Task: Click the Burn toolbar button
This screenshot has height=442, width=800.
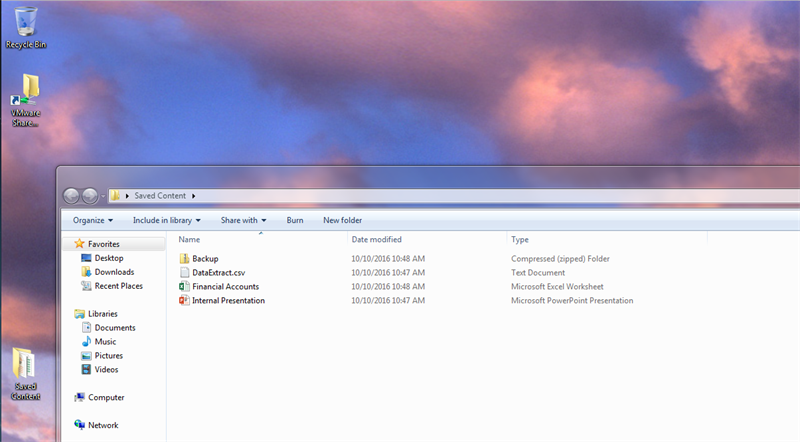Action: [295, 220]
